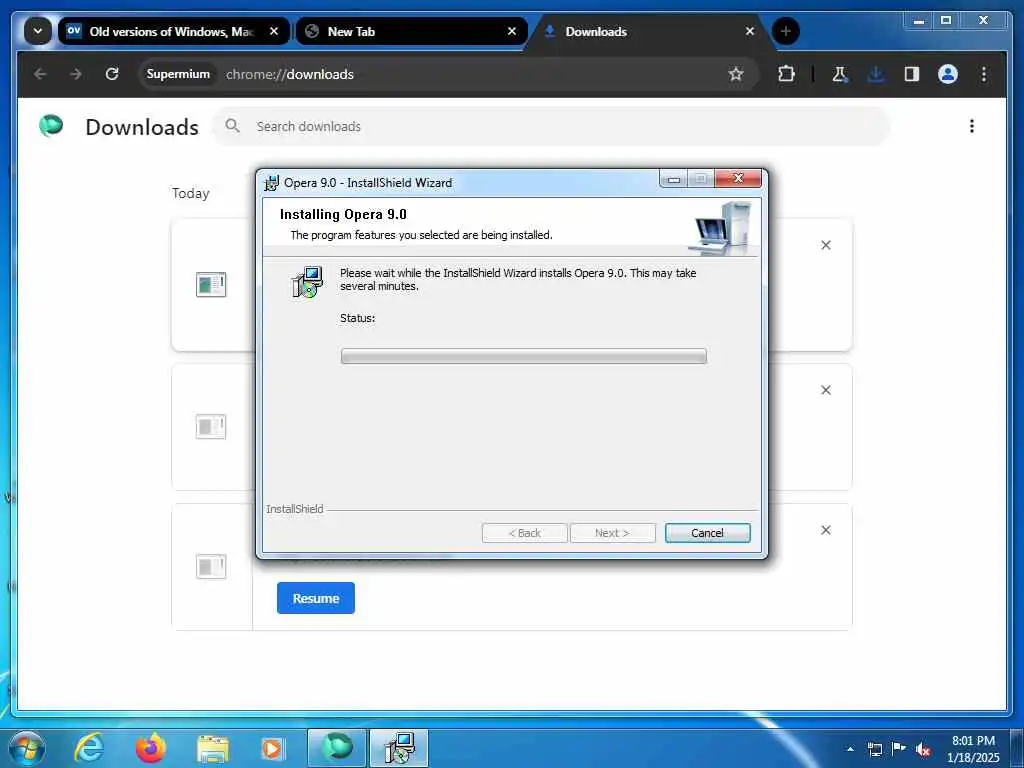1024x768 pixels.
Task: Bookmark this page with star icon
Action: (x=736, y=74)
